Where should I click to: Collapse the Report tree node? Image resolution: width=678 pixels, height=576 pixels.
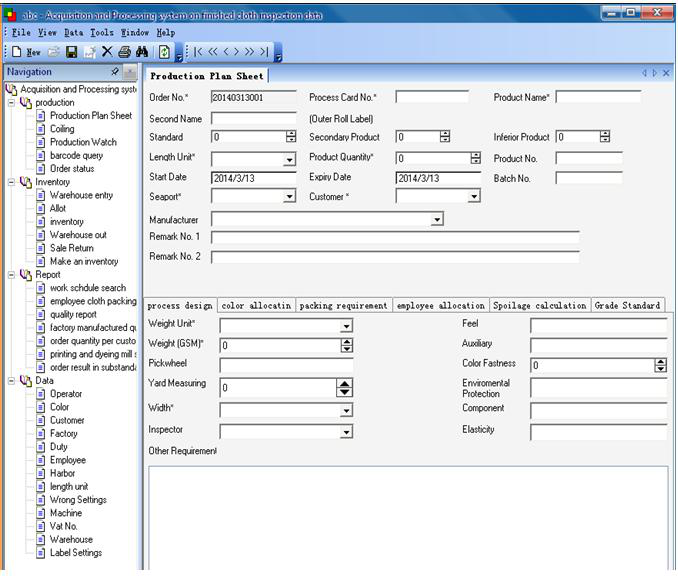(x=12, y=275)
